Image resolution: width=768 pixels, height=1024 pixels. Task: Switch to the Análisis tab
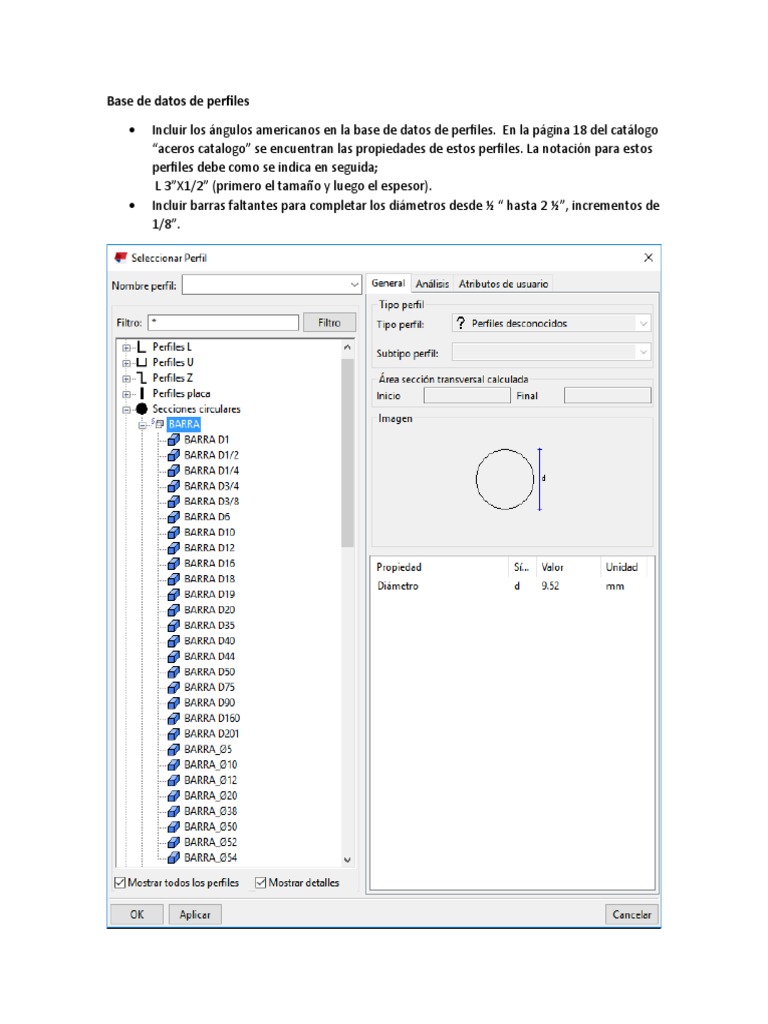(431, 284)
